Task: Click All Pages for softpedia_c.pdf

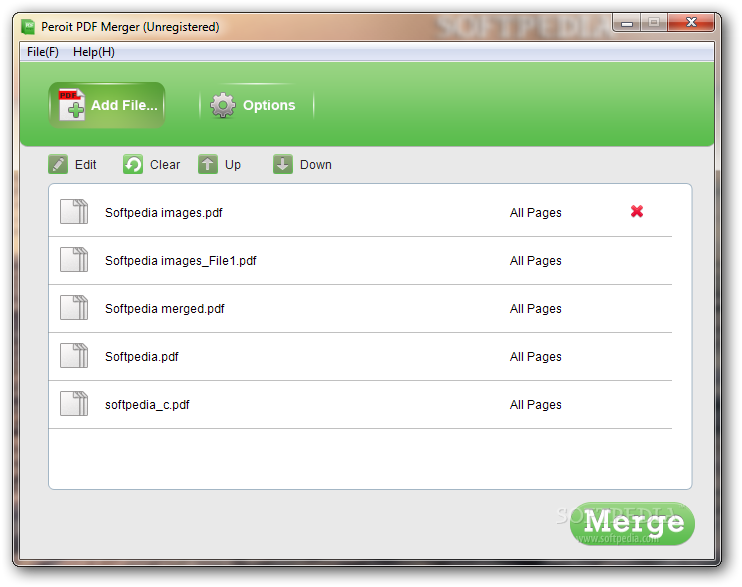Action: tap(536, 405)
